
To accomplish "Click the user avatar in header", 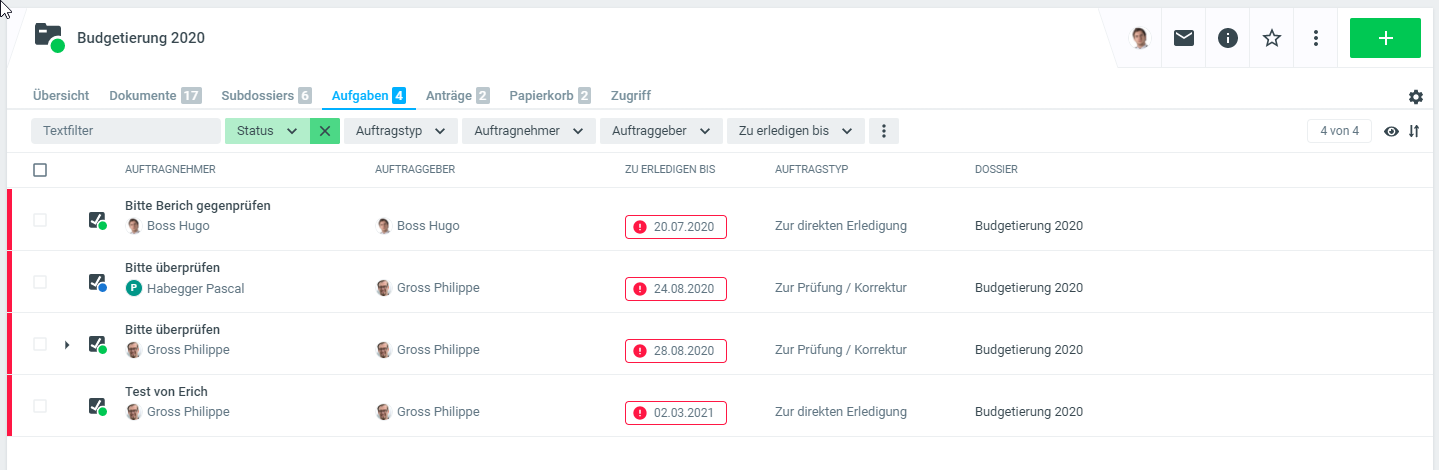I will (1140, 38).
